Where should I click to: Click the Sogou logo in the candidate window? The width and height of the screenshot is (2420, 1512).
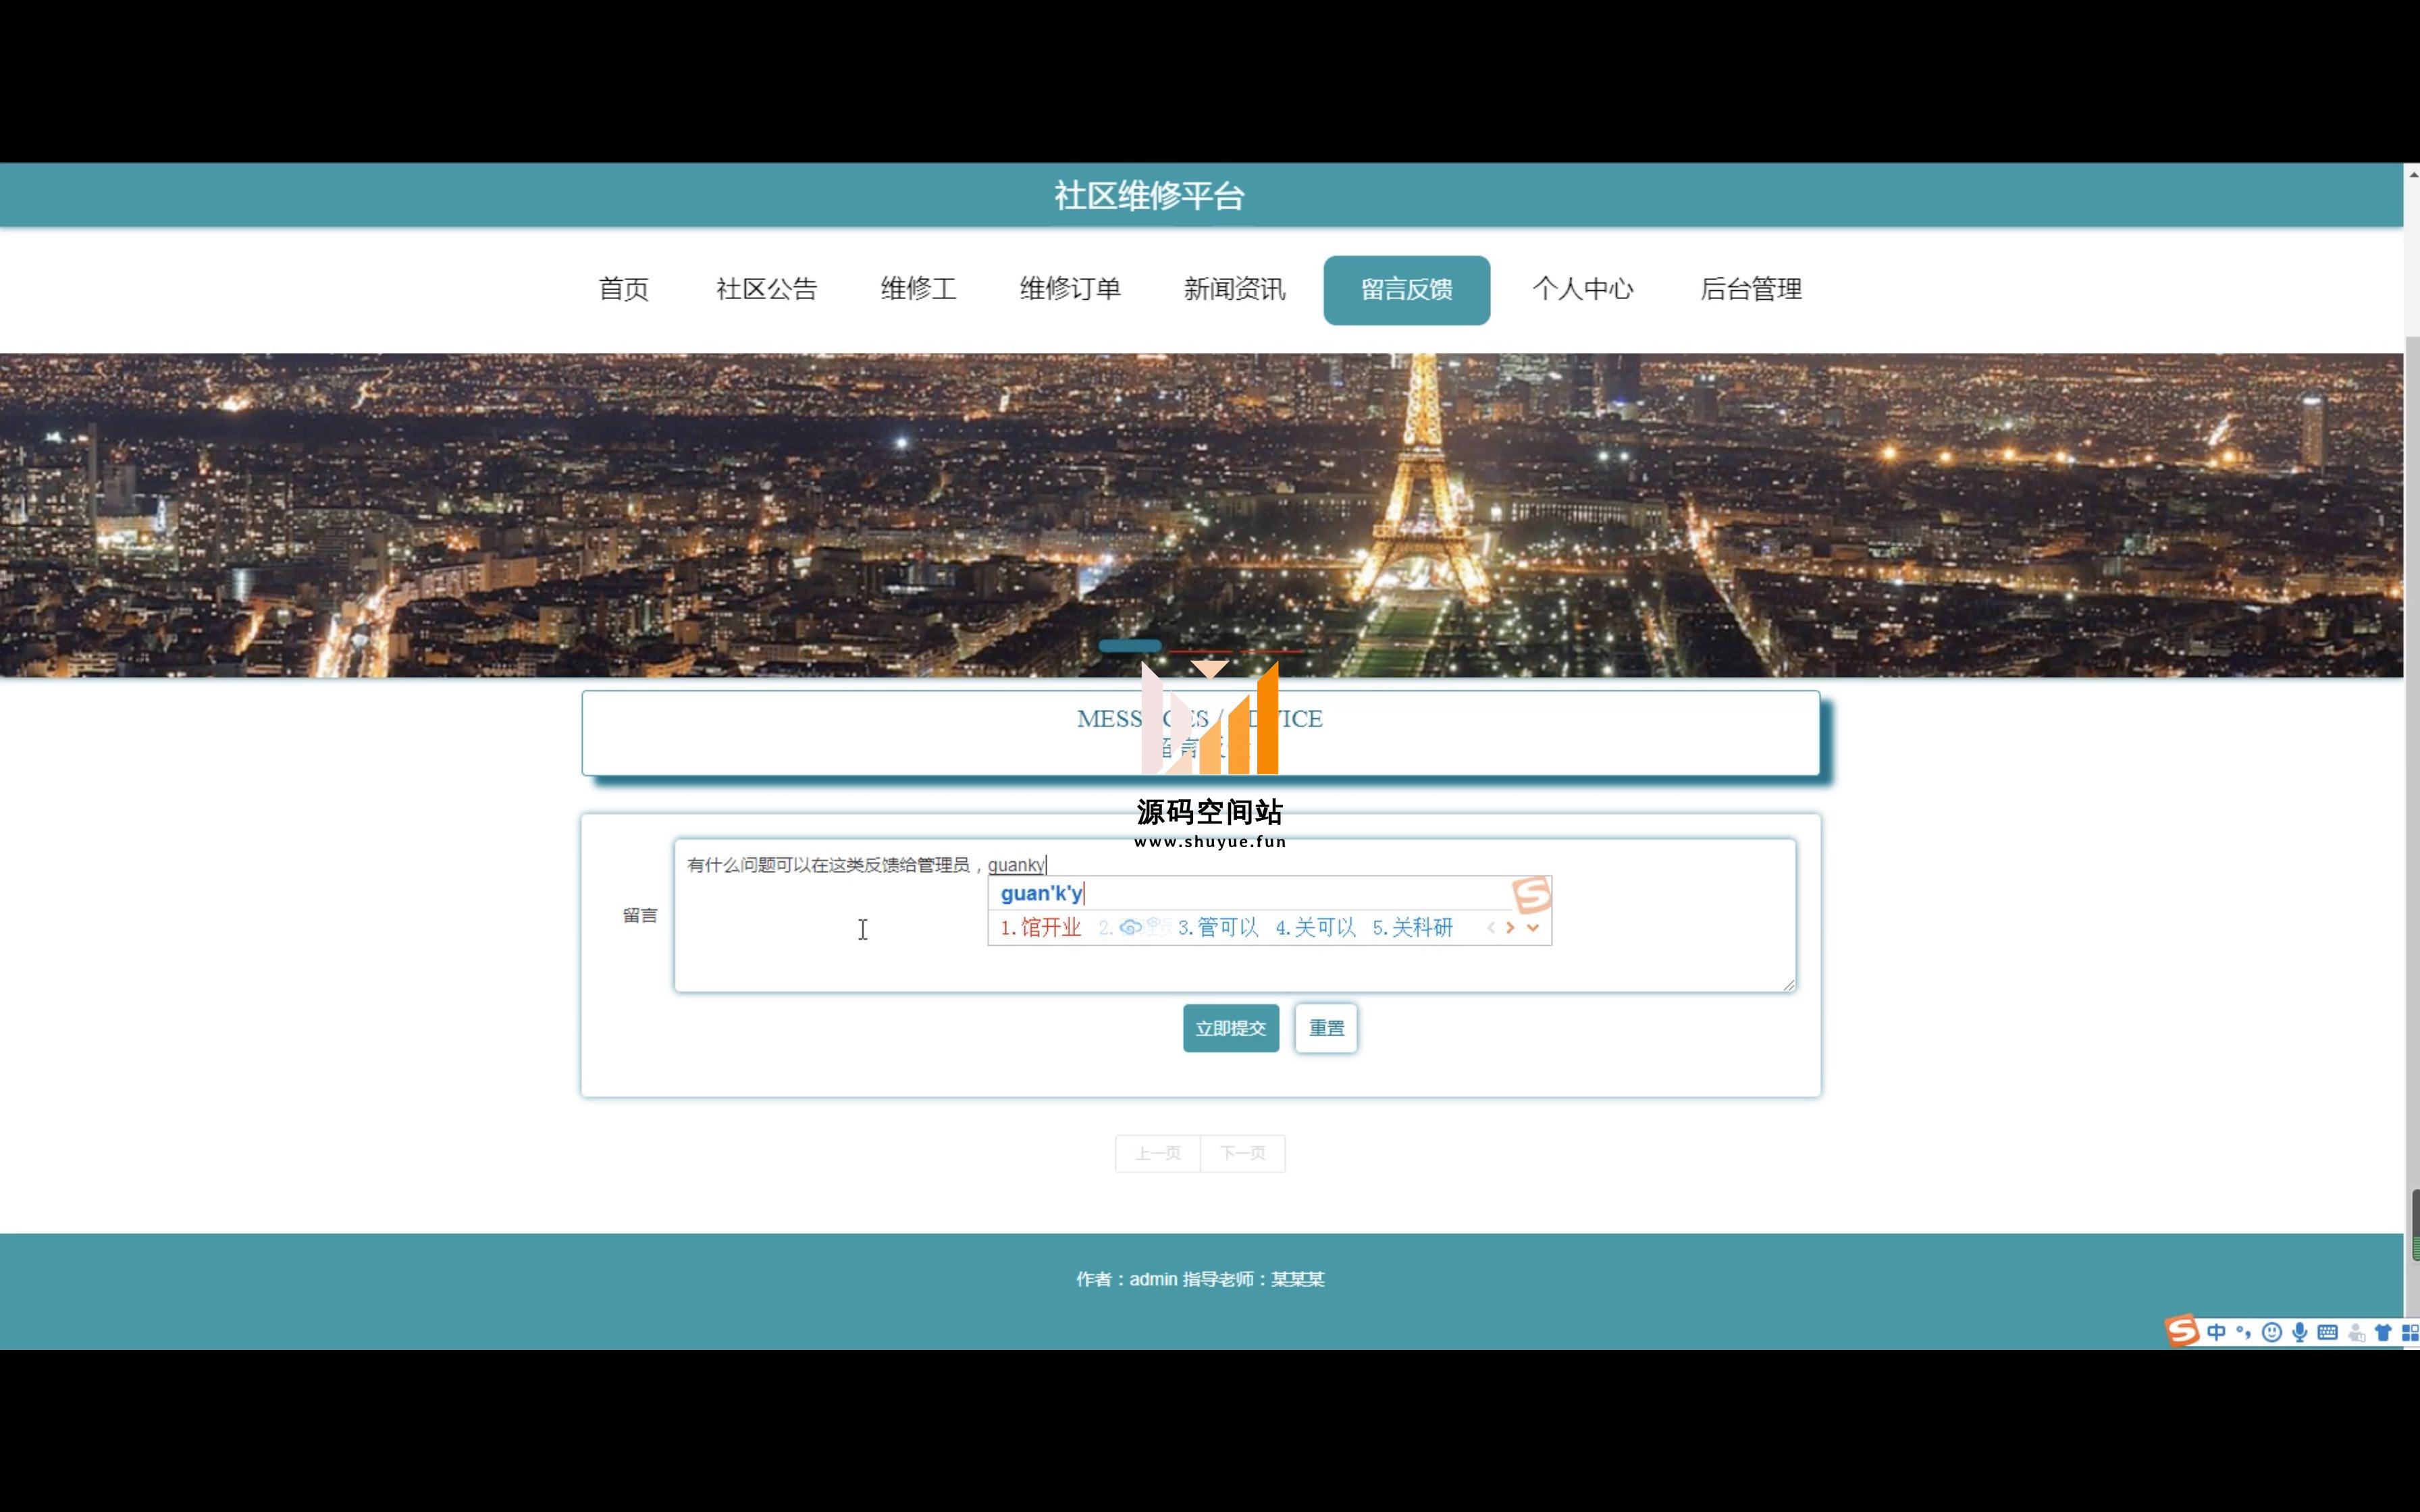[x=1531, y=894]
